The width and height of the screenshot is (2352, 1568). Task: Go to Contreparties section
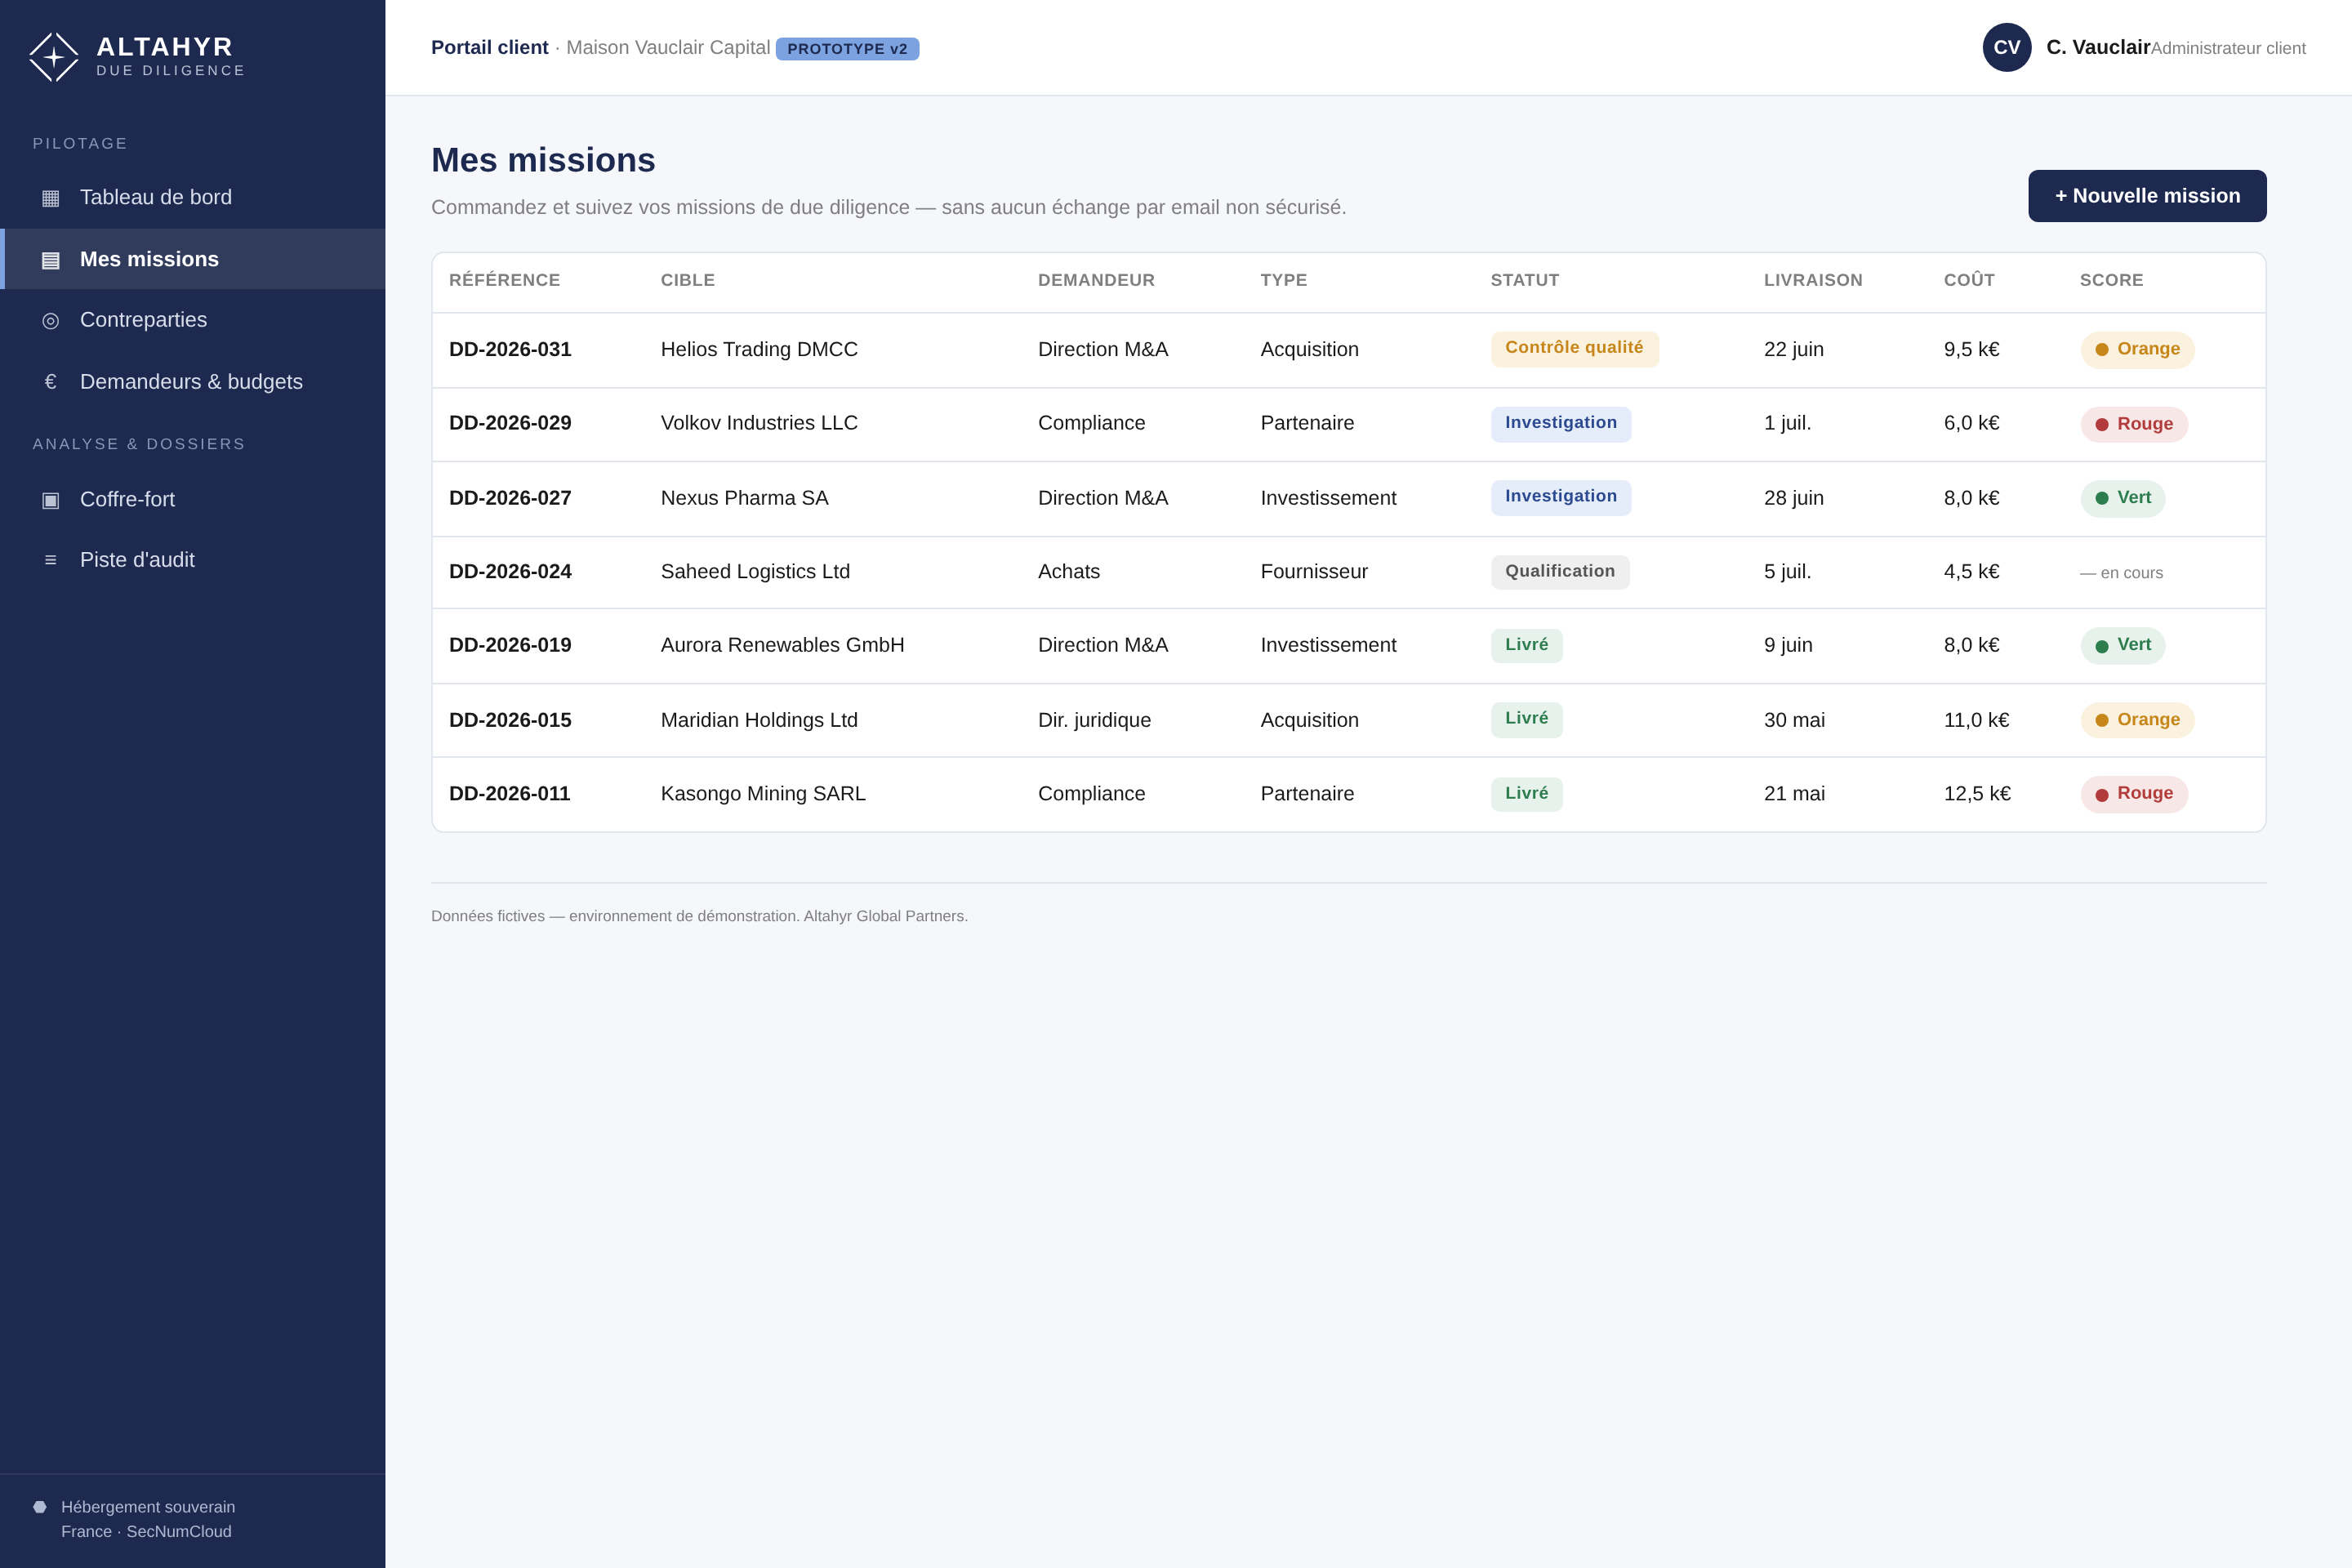coord(192,320)
